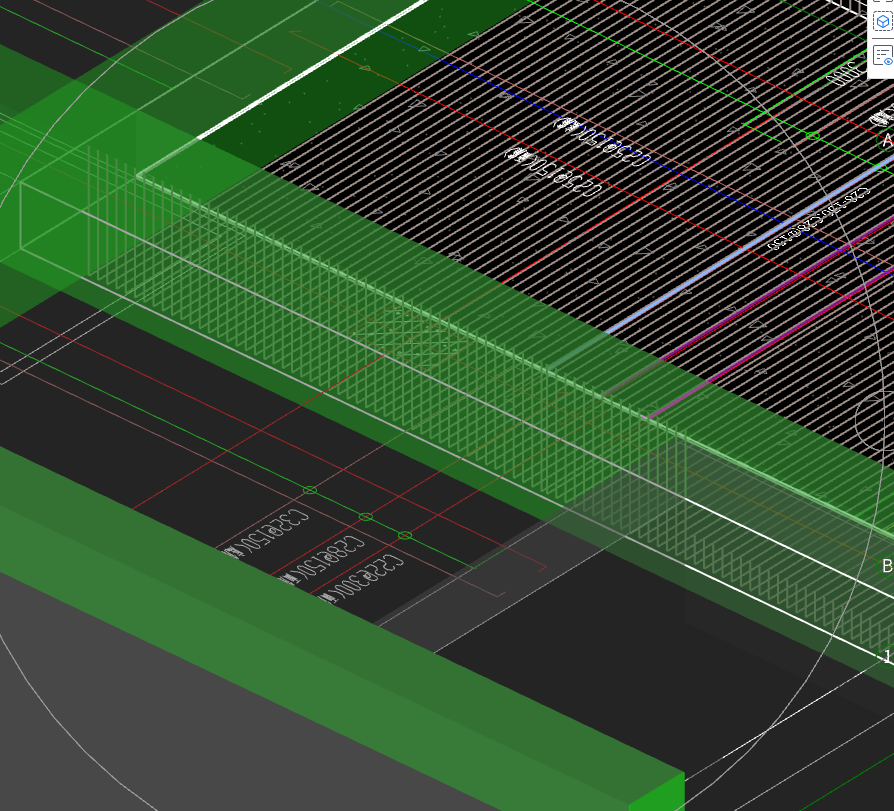
Task: Click the blue 3D cube view icon
Action: 883,22
